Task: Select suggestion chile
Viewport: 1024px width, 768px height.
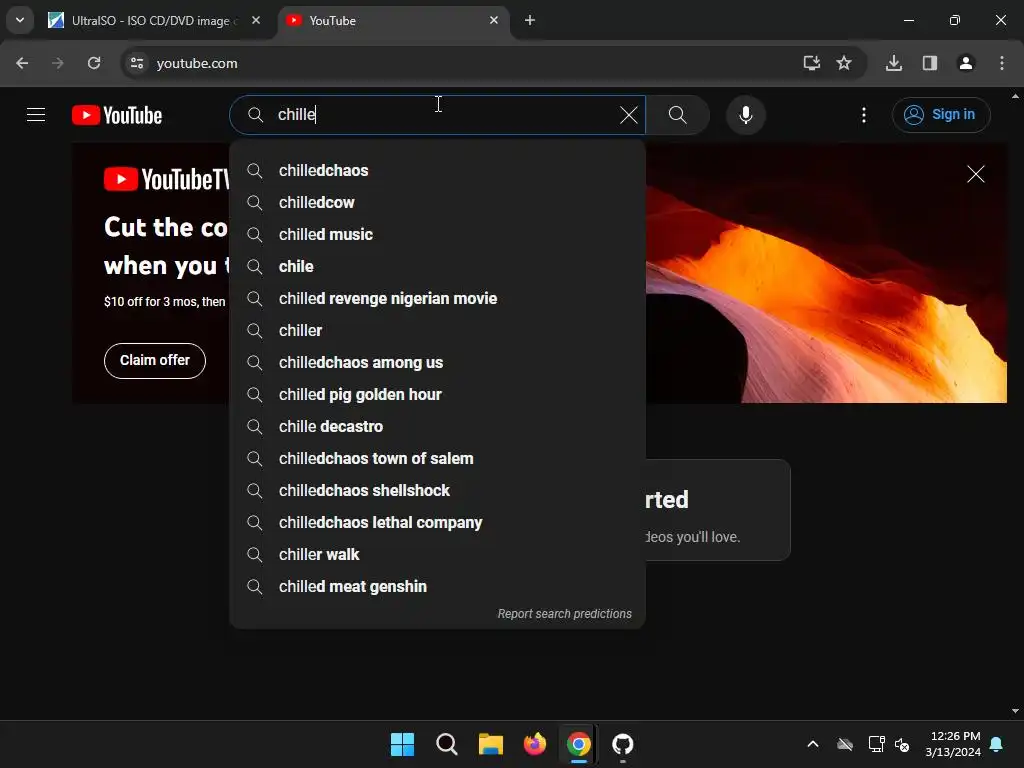Action: pyautogui.click(x=438, y=266)
